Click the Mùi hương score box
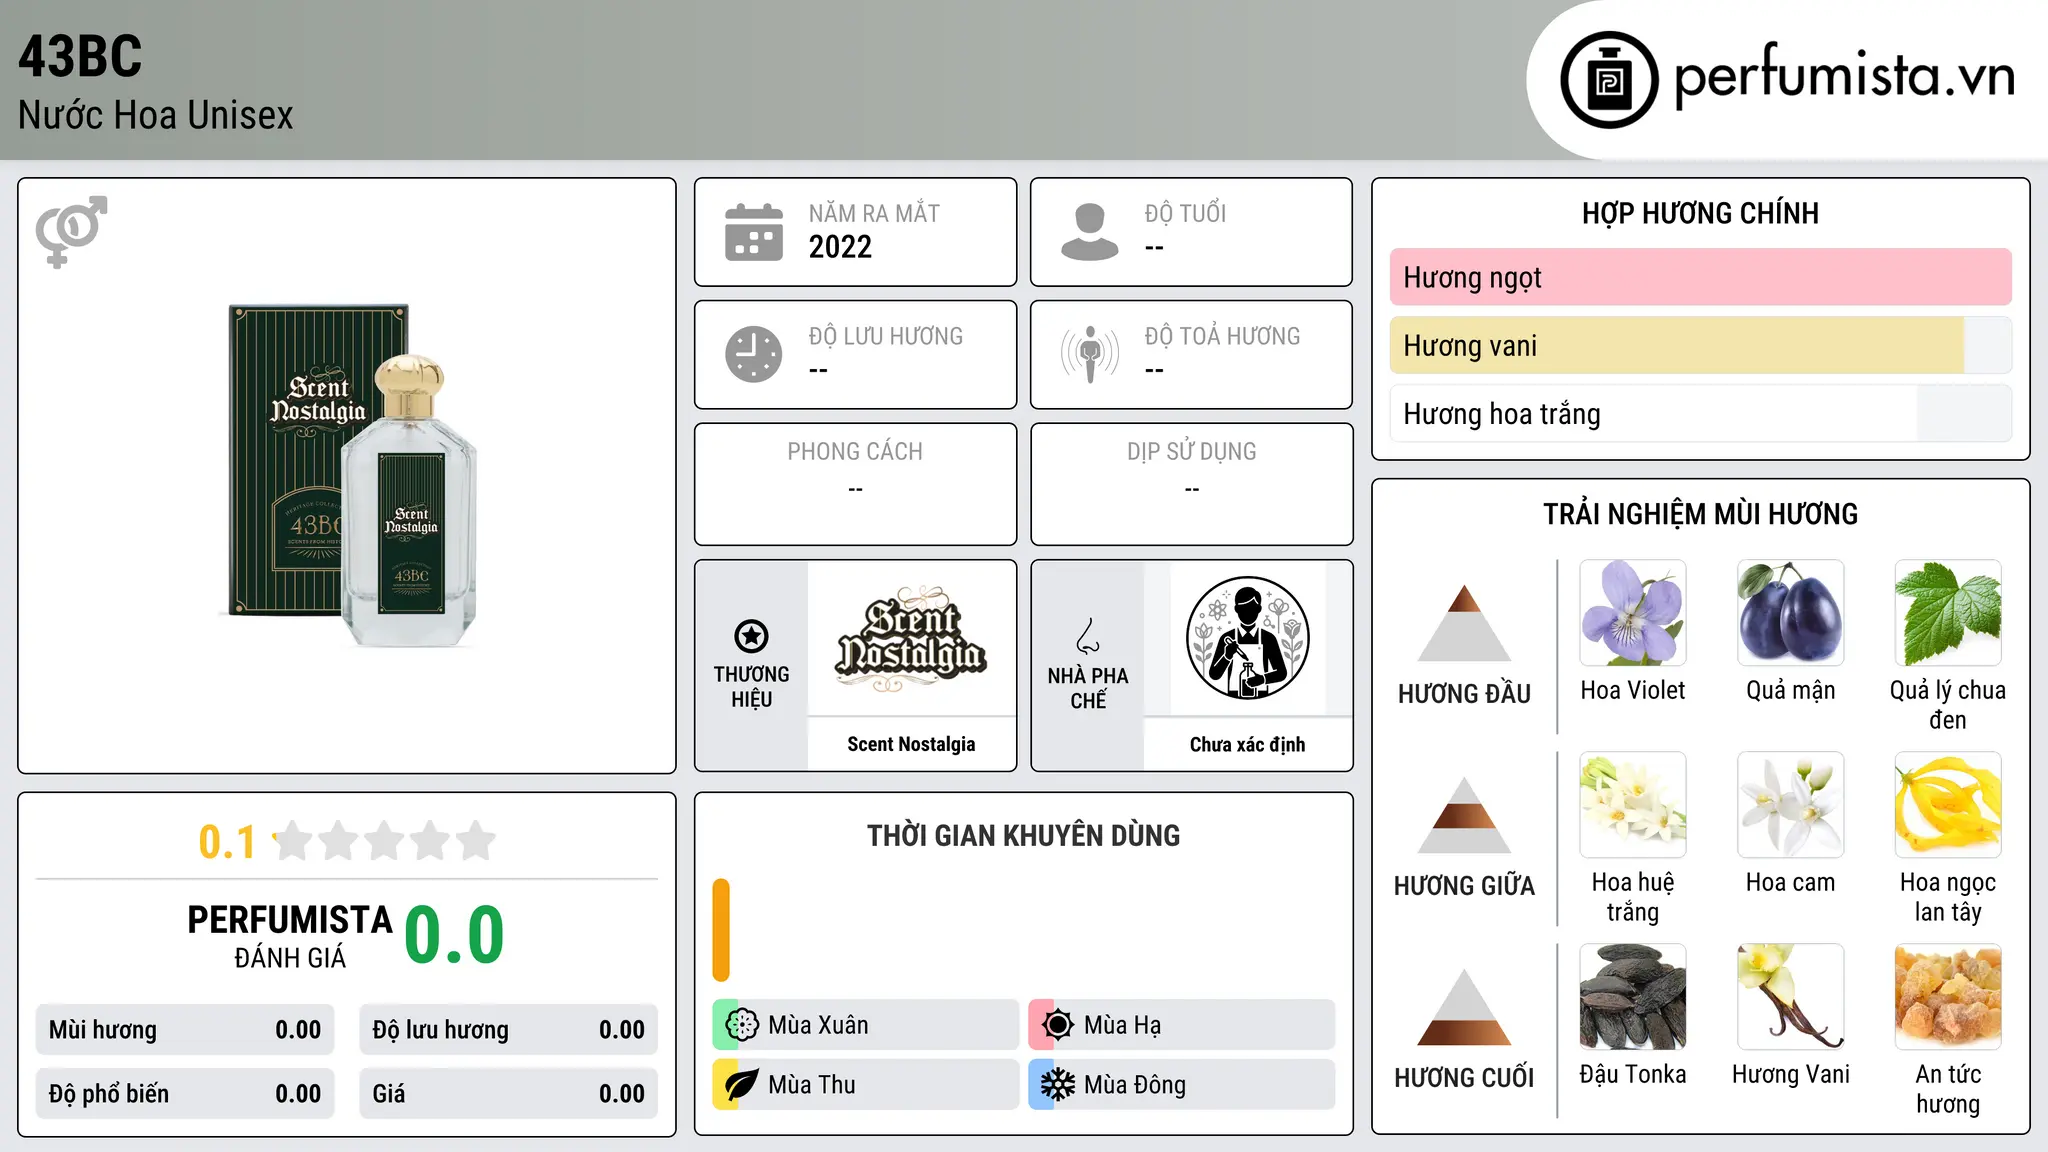 coord(185,1030)
